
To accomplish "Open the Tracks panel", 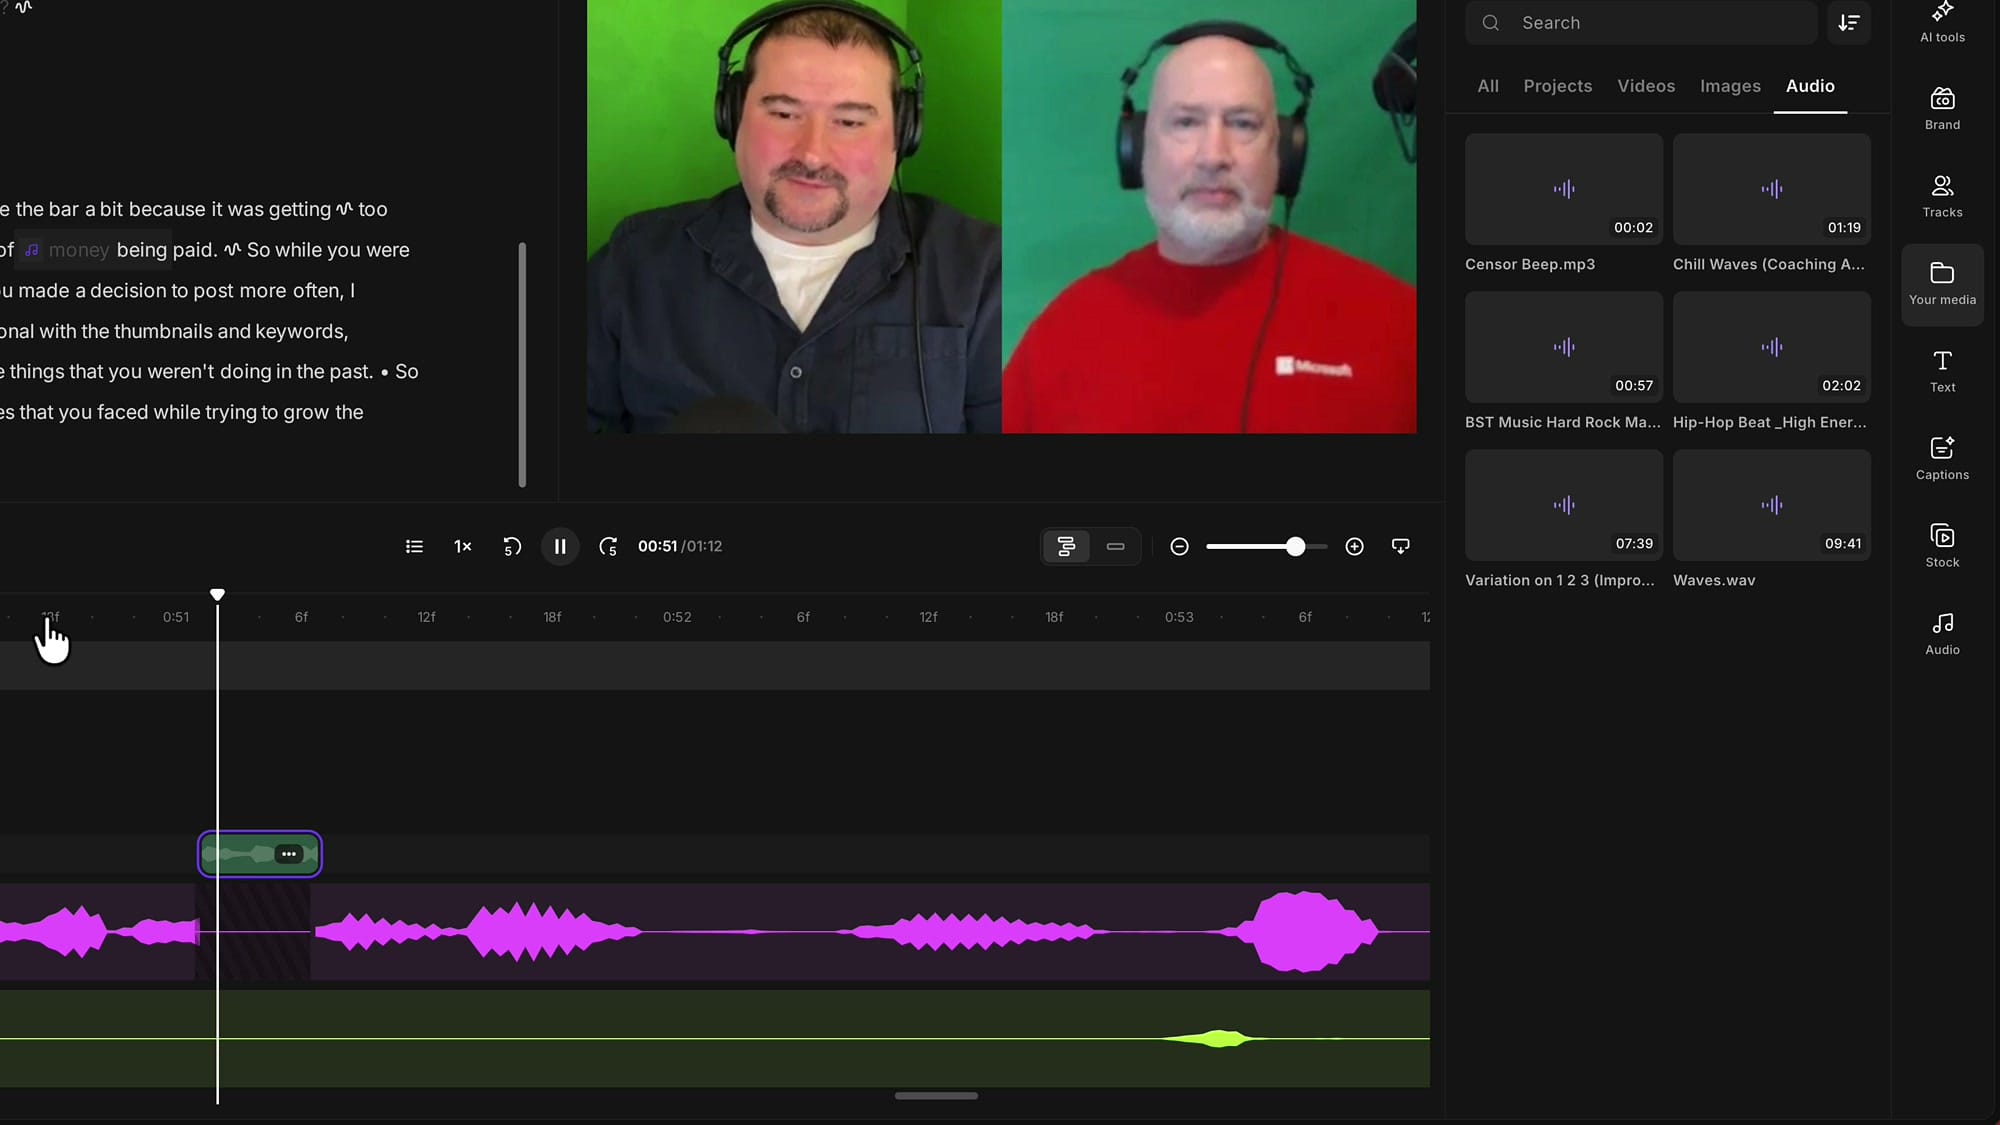I will point(1942,196).
